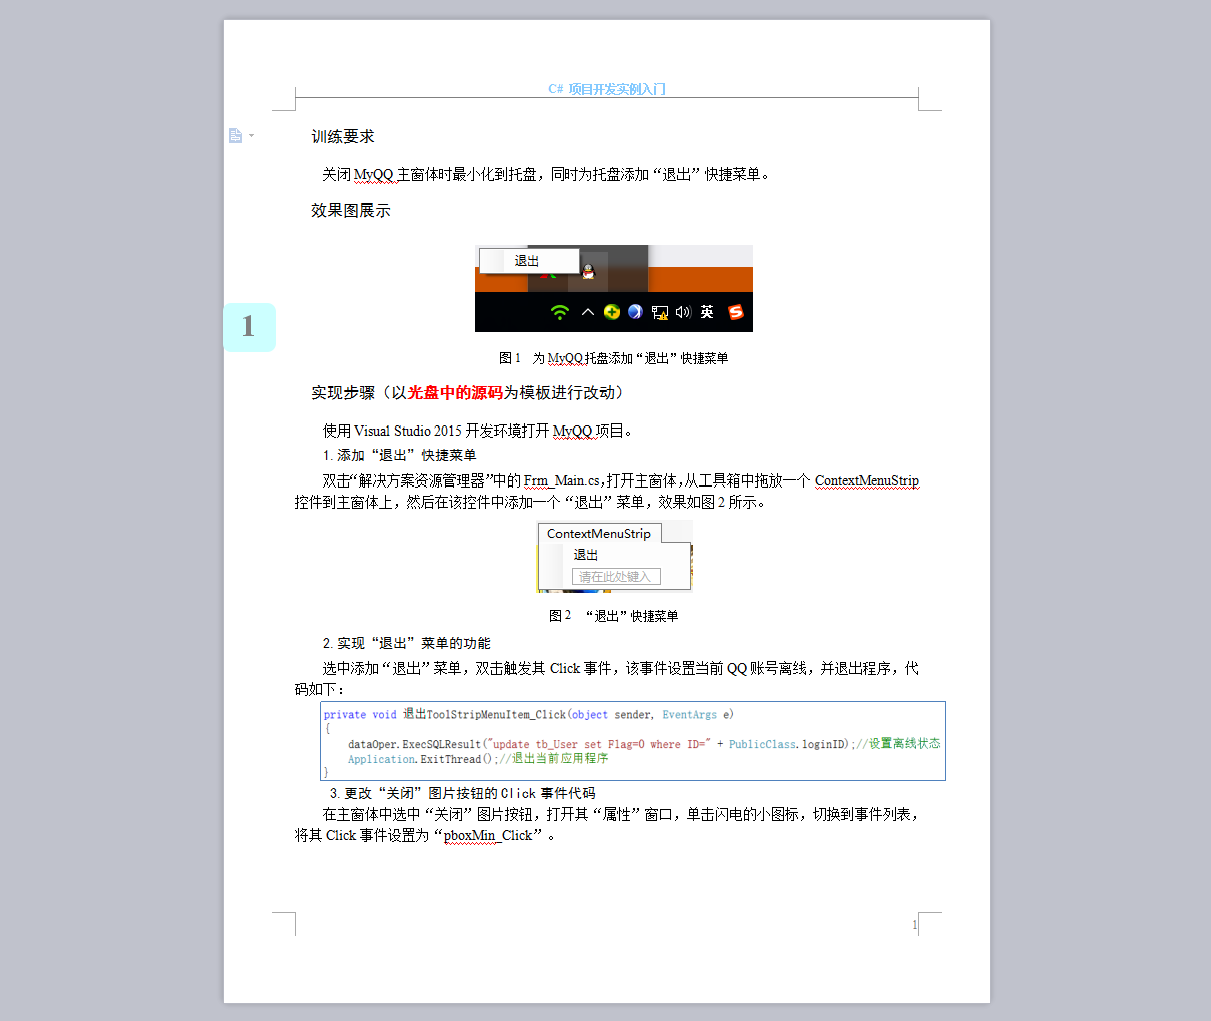1211x1021 pixels.
Task: Click the document outline icon left of the heading
Action: click(235, 135)
